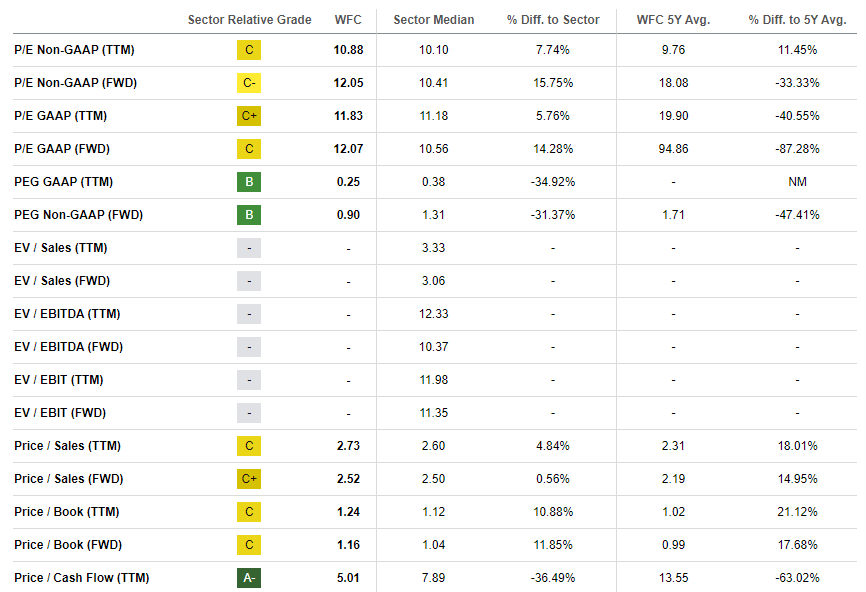Click the WFC value 10.88 for P/E Non-GAAP (TTM)

pyautogui.click(x=348, y=50)
